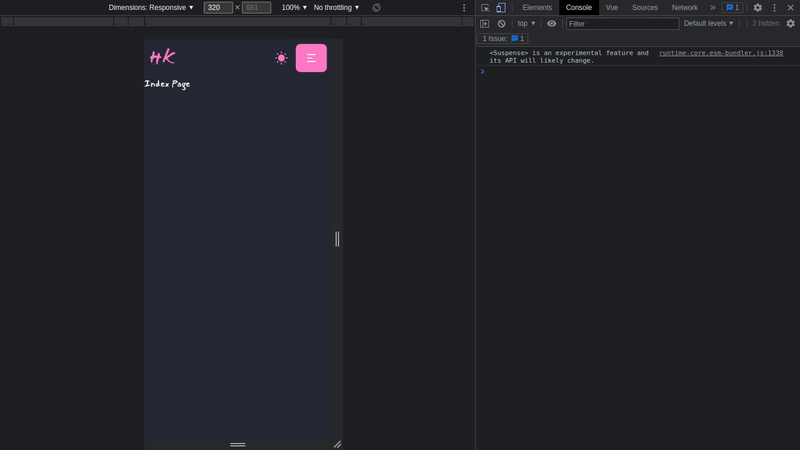The height and width of the screenshot is (450, 800).
Task: Click the HK logo in the page header
Action: tap(162, 57)
